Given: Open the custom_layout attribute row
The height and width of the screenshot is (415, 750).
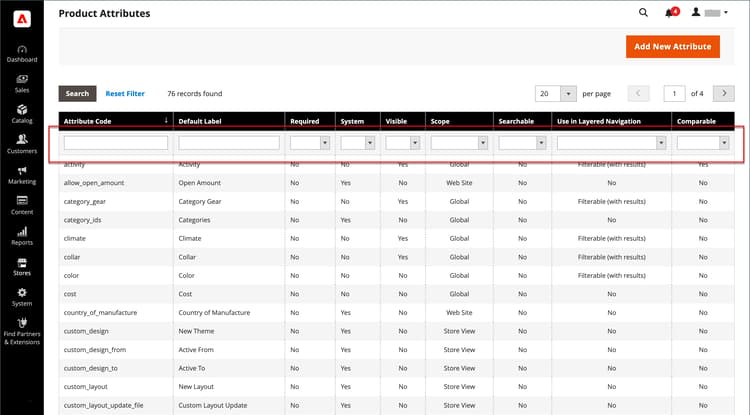Looking at the screenshot, I should [397, 387].
